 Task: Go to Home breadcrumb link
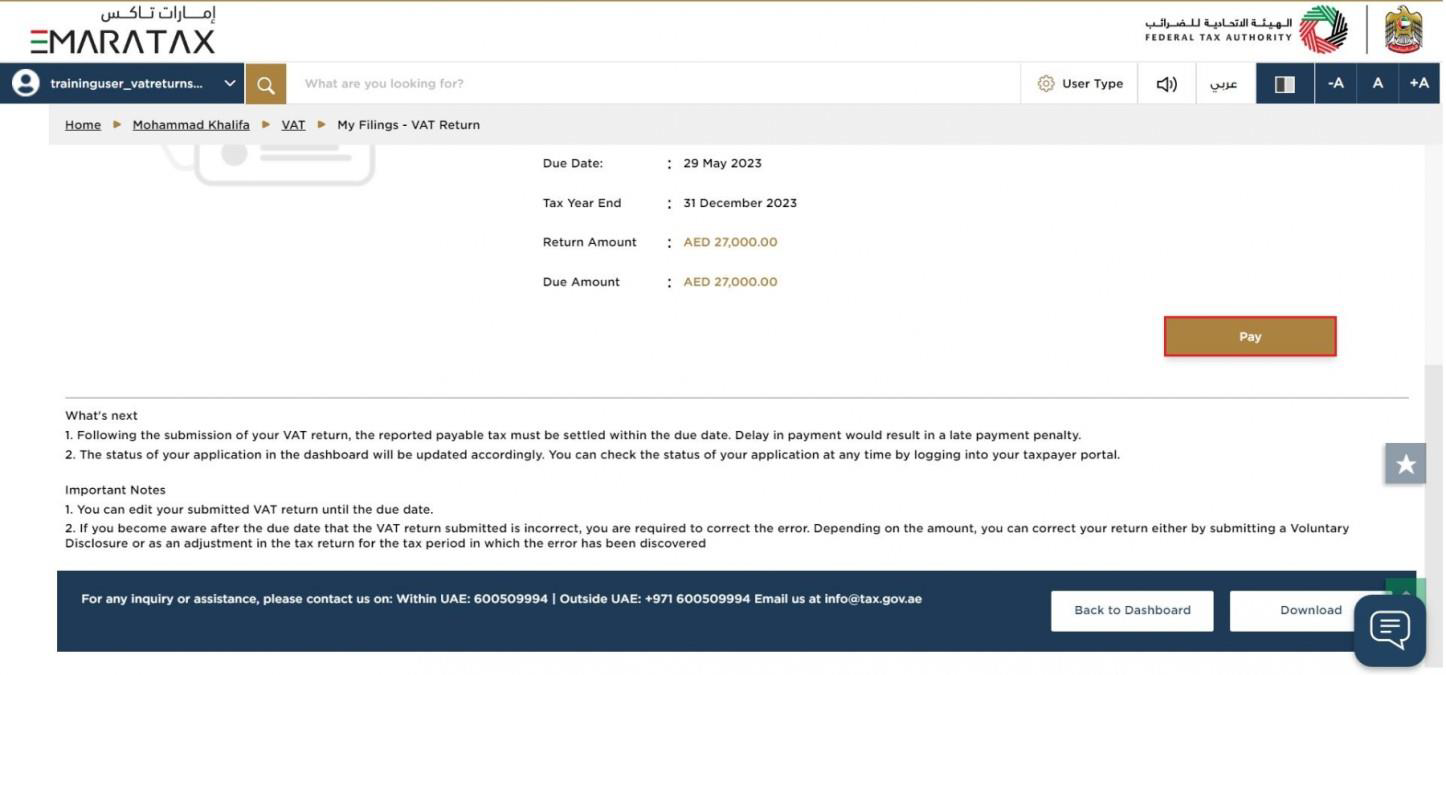tap(83, 125)
